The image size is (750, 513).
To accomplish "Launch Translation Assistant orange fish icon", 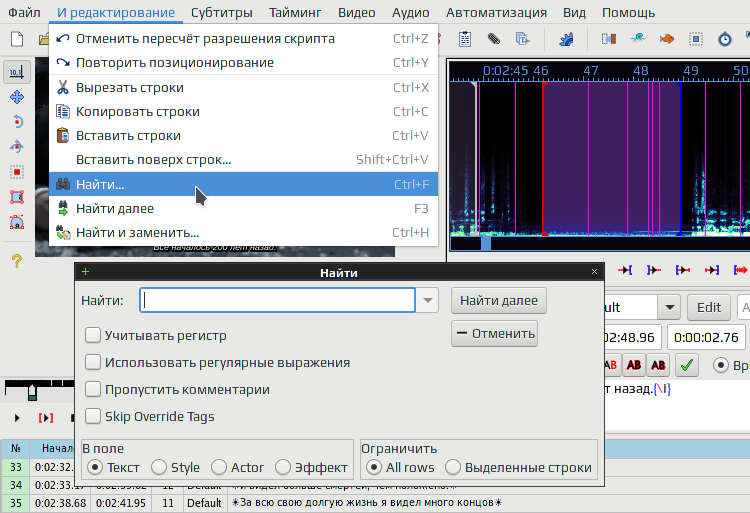I will tap(666, 39).
